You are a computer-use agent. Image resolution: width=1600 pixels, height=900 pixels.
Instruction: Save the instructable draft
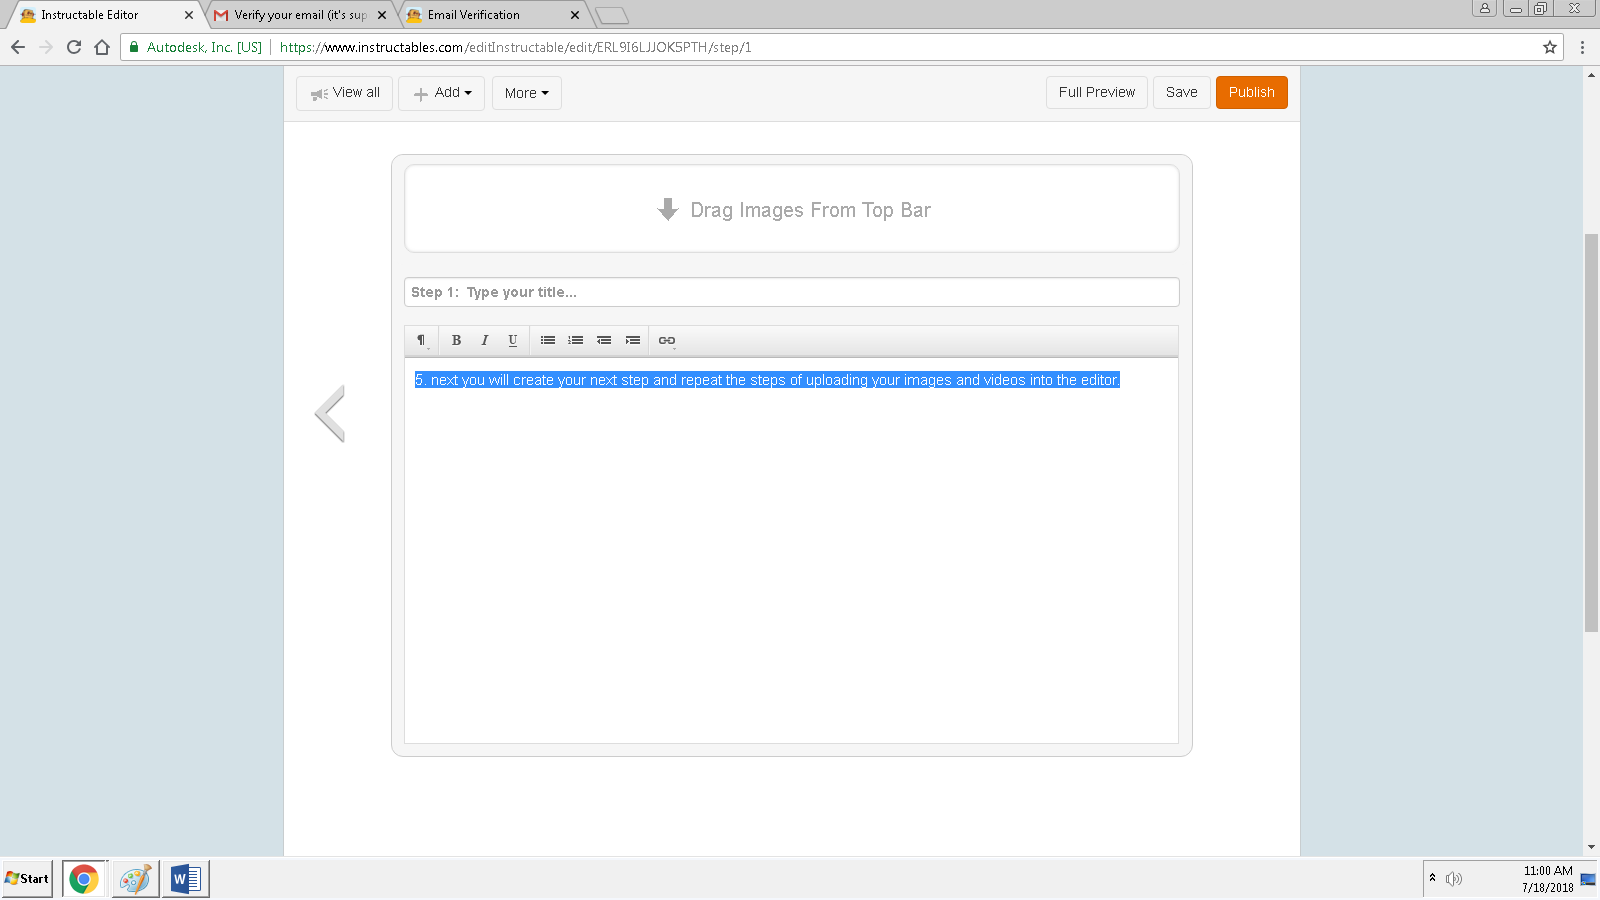pyautogui.click(x=1182, y=92)
